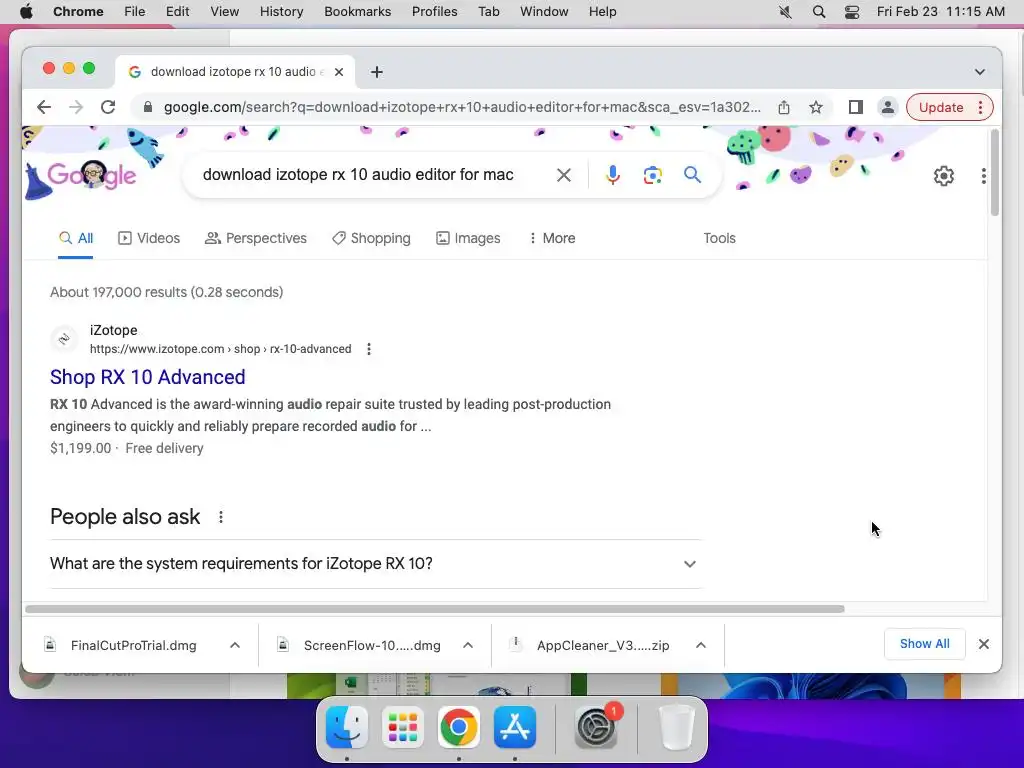
Task: Click the vertical page scrollbar
Action: pyautogui.click(x=995, y=172)
